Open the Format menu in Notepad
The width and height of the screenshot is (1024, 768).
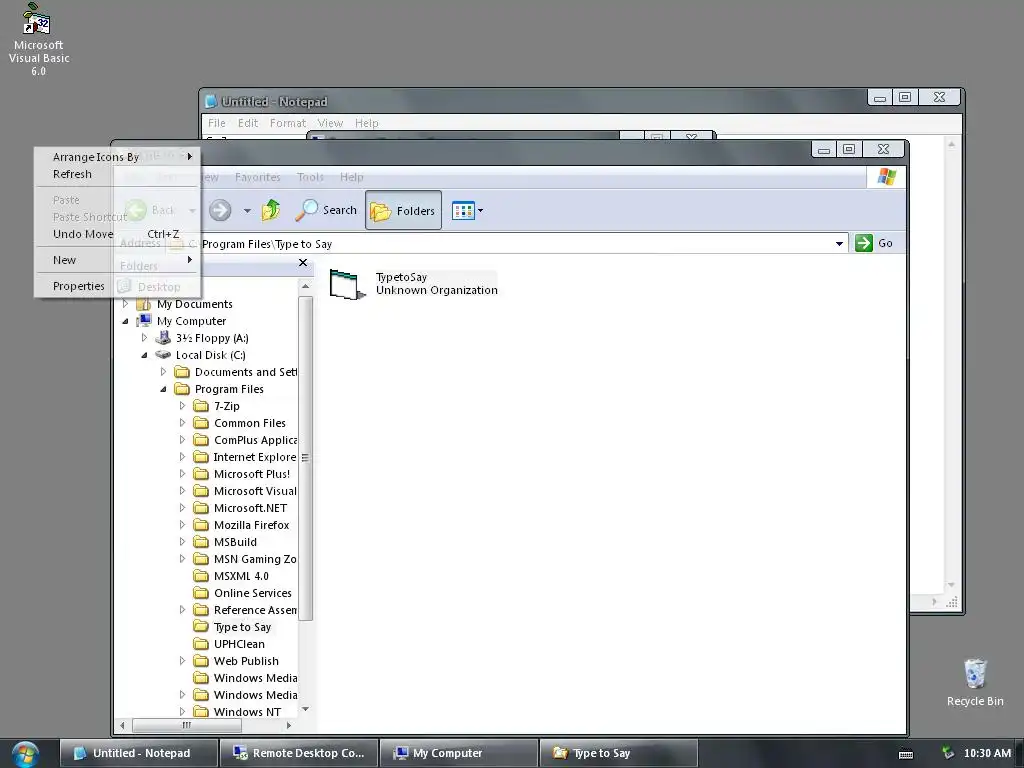(287, 123)
